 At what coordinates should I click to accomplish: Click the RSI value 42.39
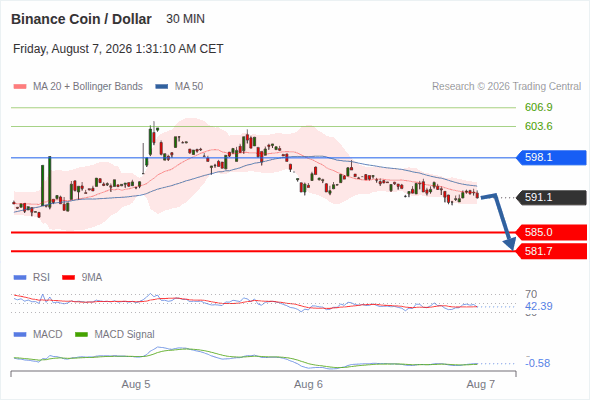(x=539, y=306)
